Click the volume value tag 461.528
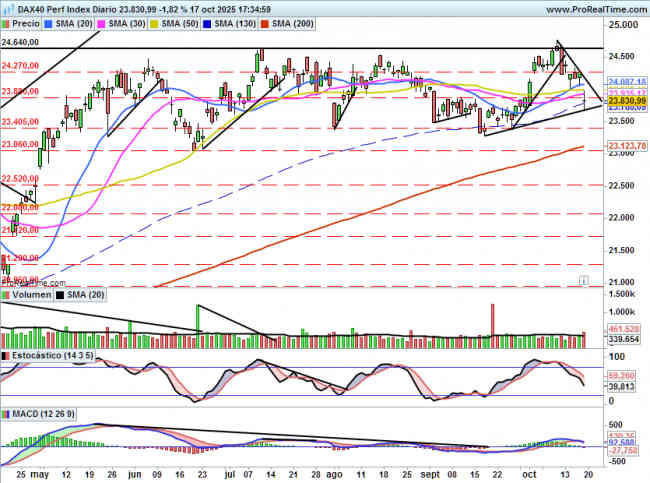Screen dimensions: 650x483 pos(624,328)
